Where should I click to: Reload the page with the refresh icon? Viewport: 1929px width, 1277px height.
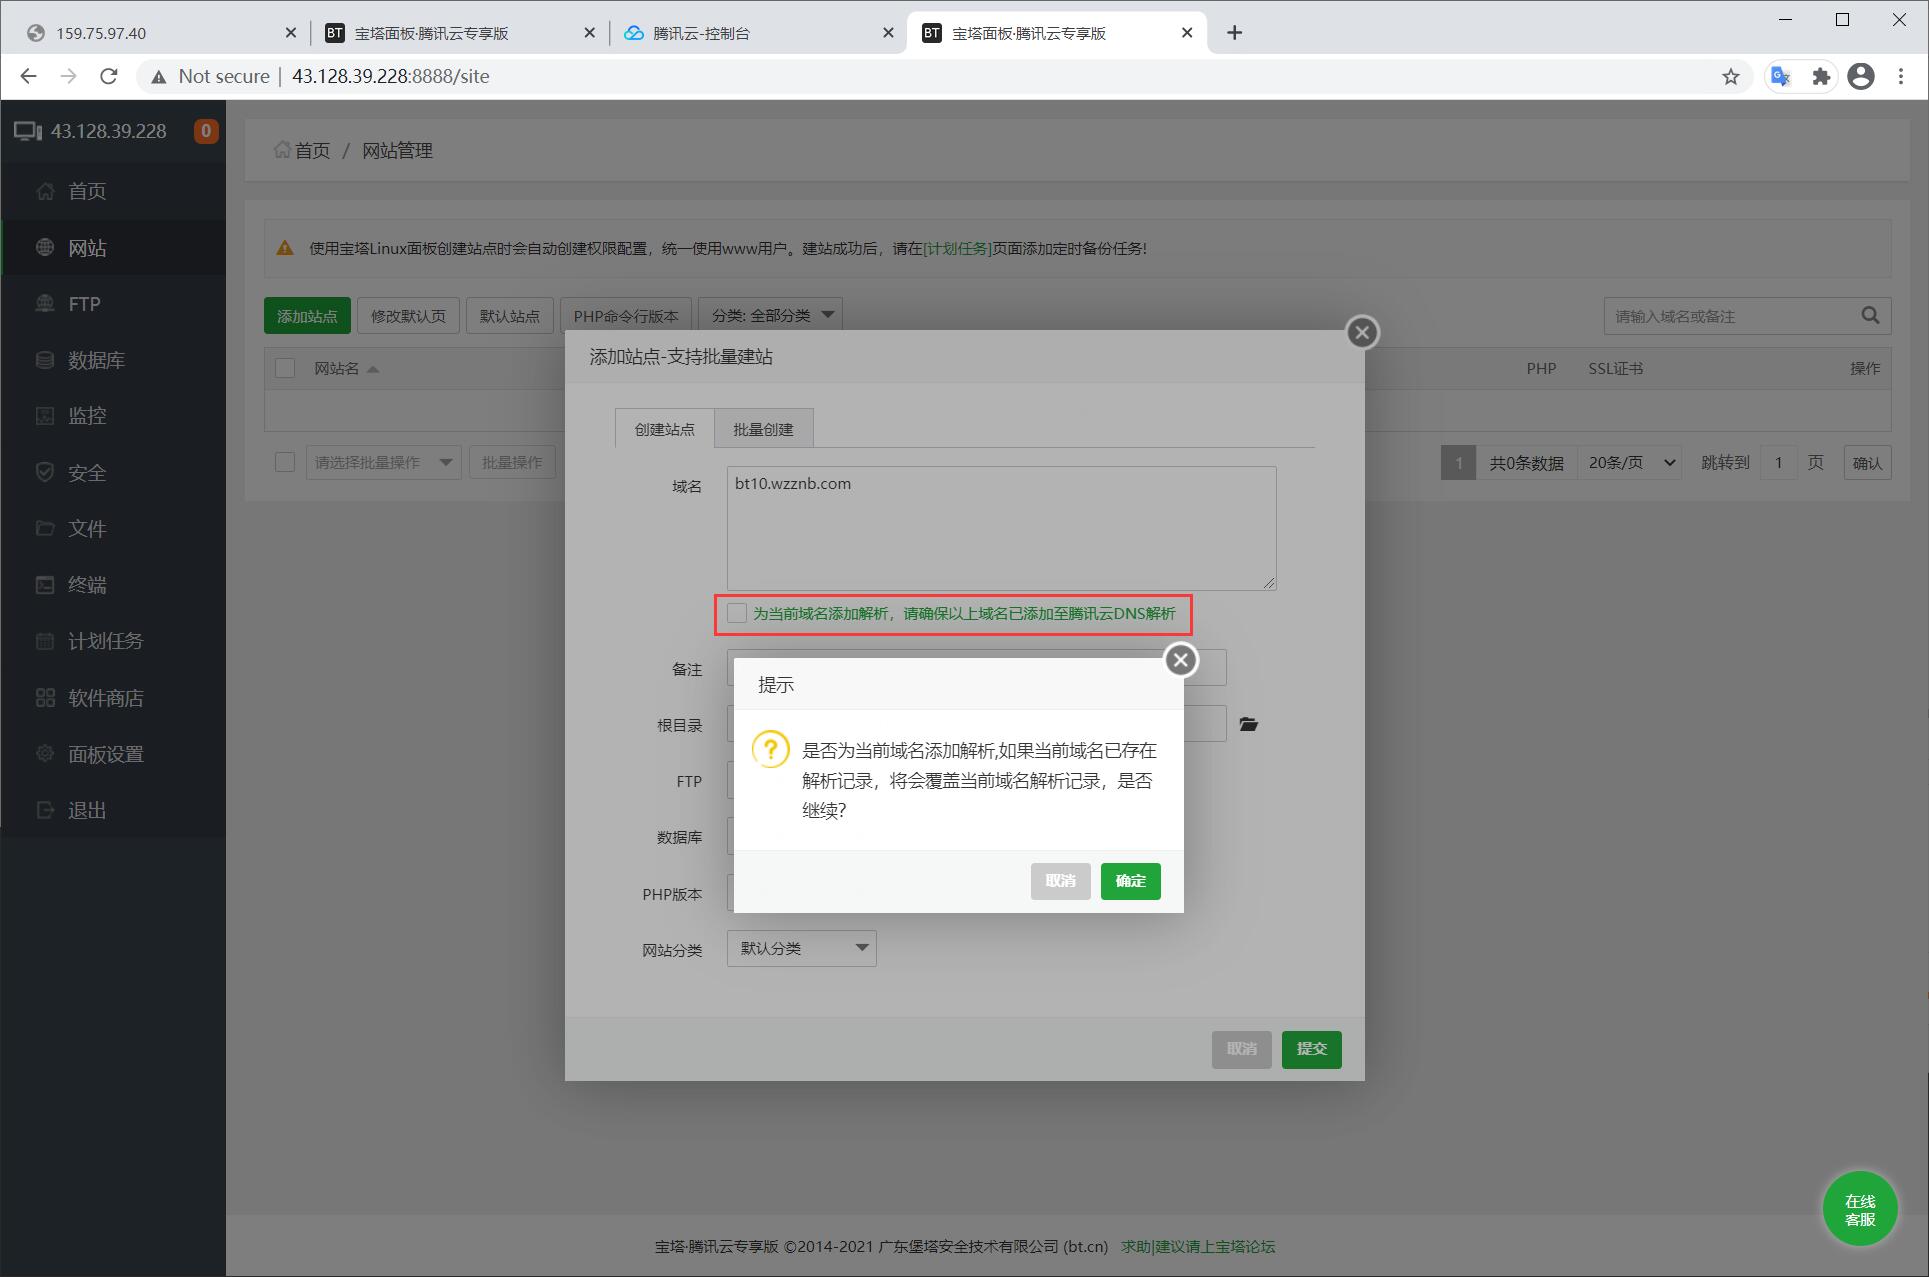(109, 76)
